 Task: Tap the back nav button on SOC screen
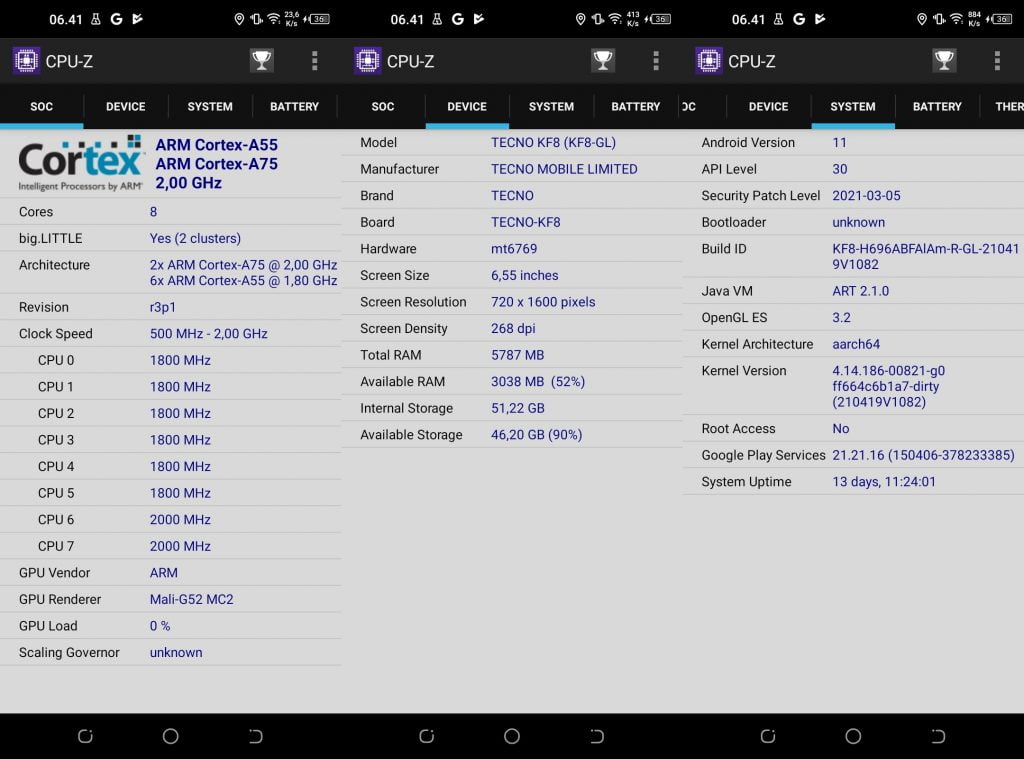coord(256,736)
